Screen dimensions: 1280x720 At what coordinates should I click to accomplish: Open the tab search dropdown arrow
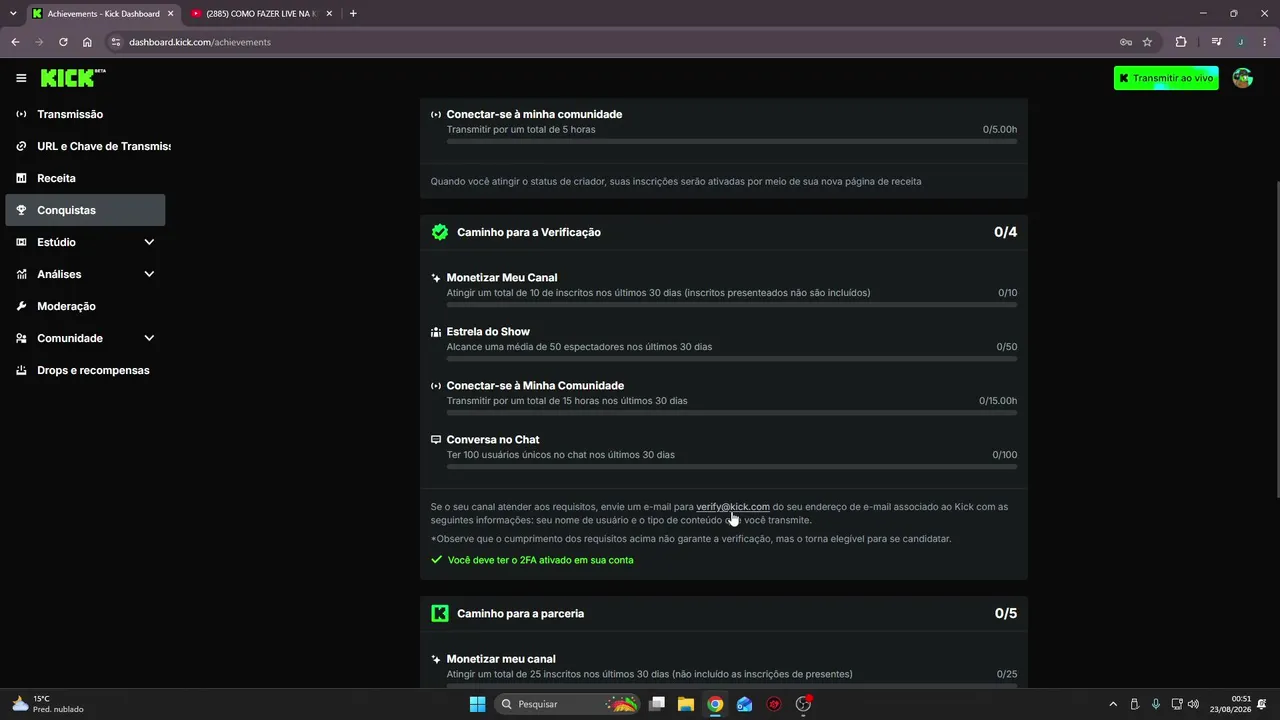13,14
